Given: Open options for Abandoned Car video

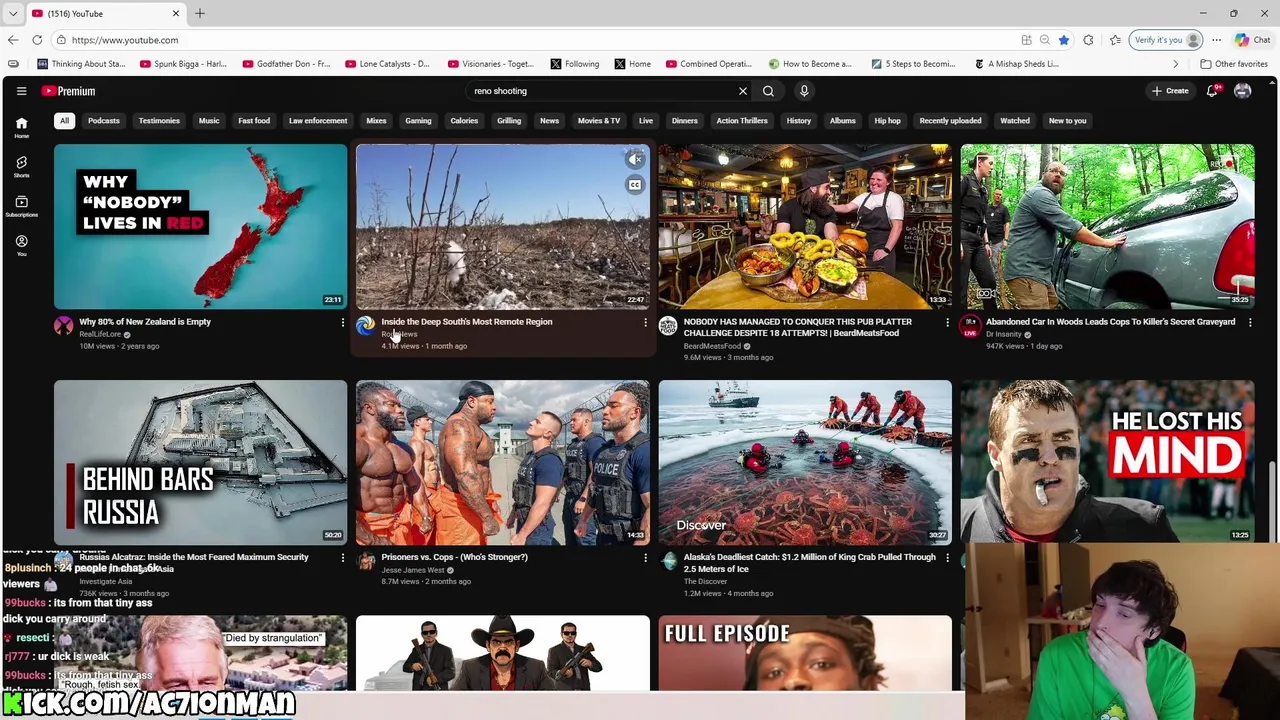Looking at the screenshot, I should 1249,322.
